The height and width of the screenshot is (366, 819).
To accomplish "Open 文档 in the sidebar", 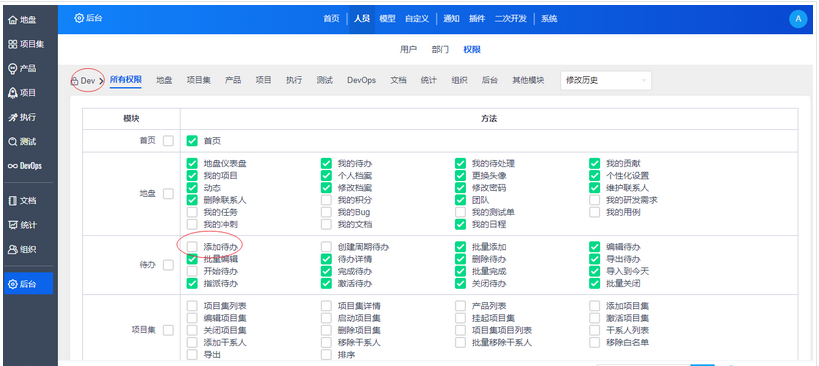I will click(22, 201).
